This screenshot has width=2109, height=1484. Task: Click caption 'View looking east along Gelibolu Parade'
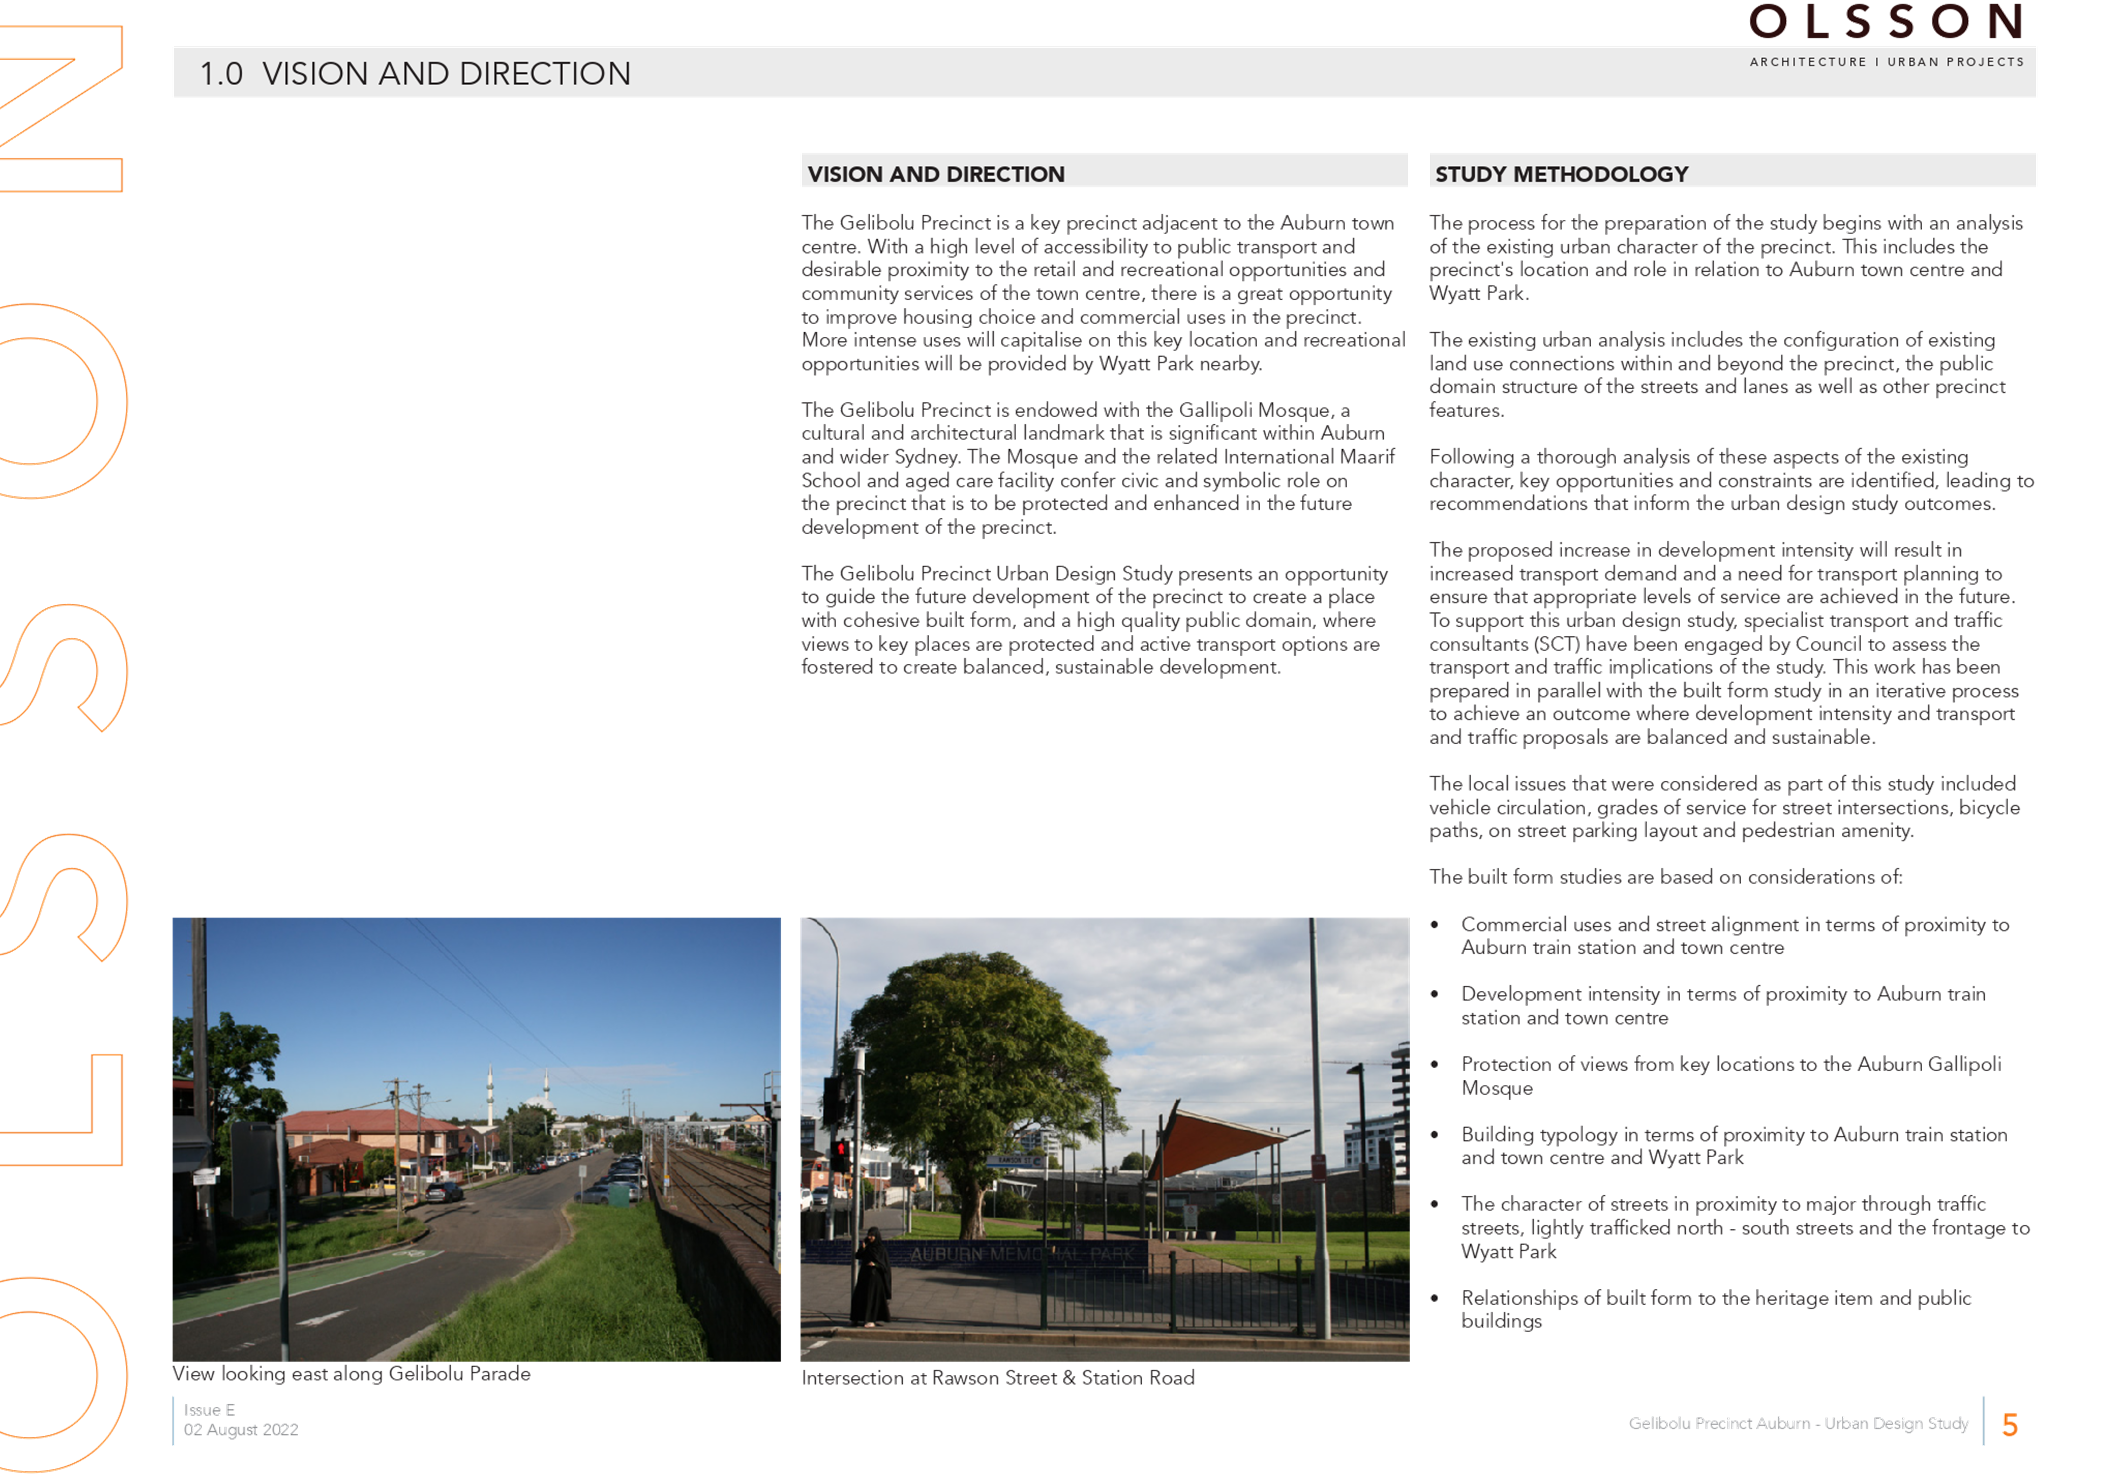point(351,1374)
